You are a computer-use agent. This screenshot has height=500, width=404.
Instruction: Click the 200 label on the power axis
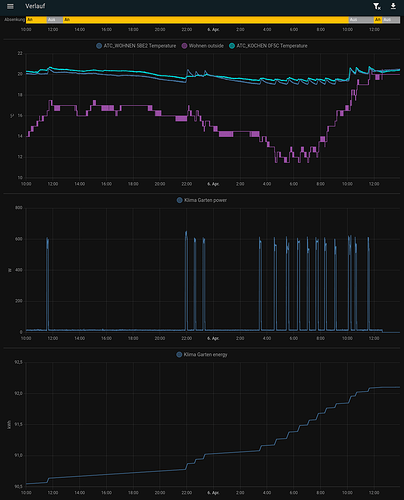tap(19, 301)
